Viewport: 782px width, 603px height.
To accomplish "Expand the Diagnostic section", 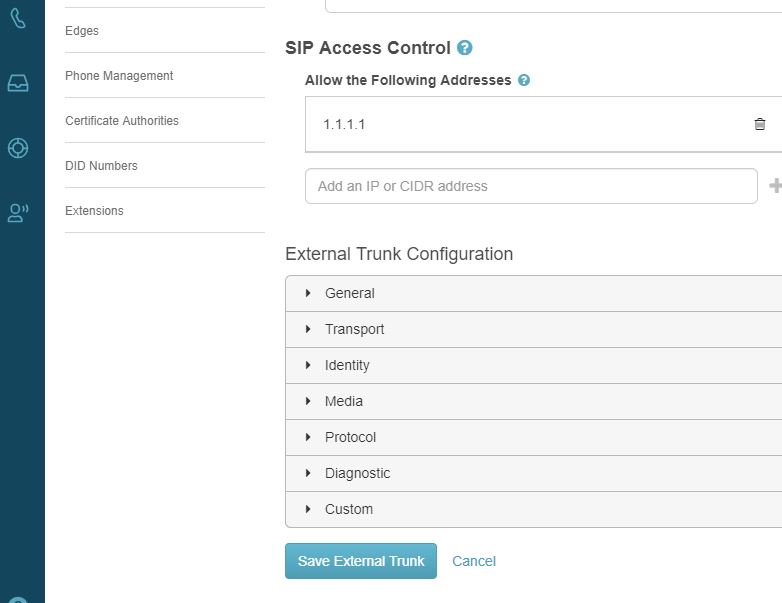I will point(357,473).
